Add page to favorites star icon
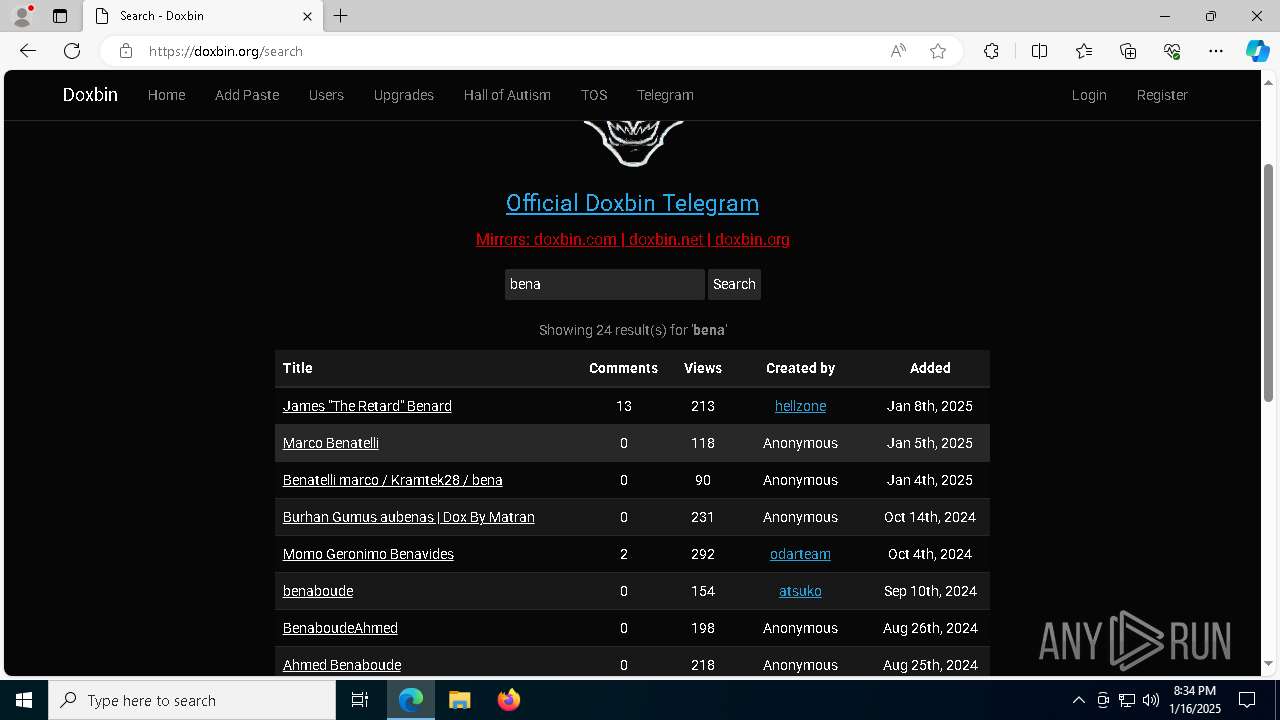1280x720 pixels. (938, 51)
